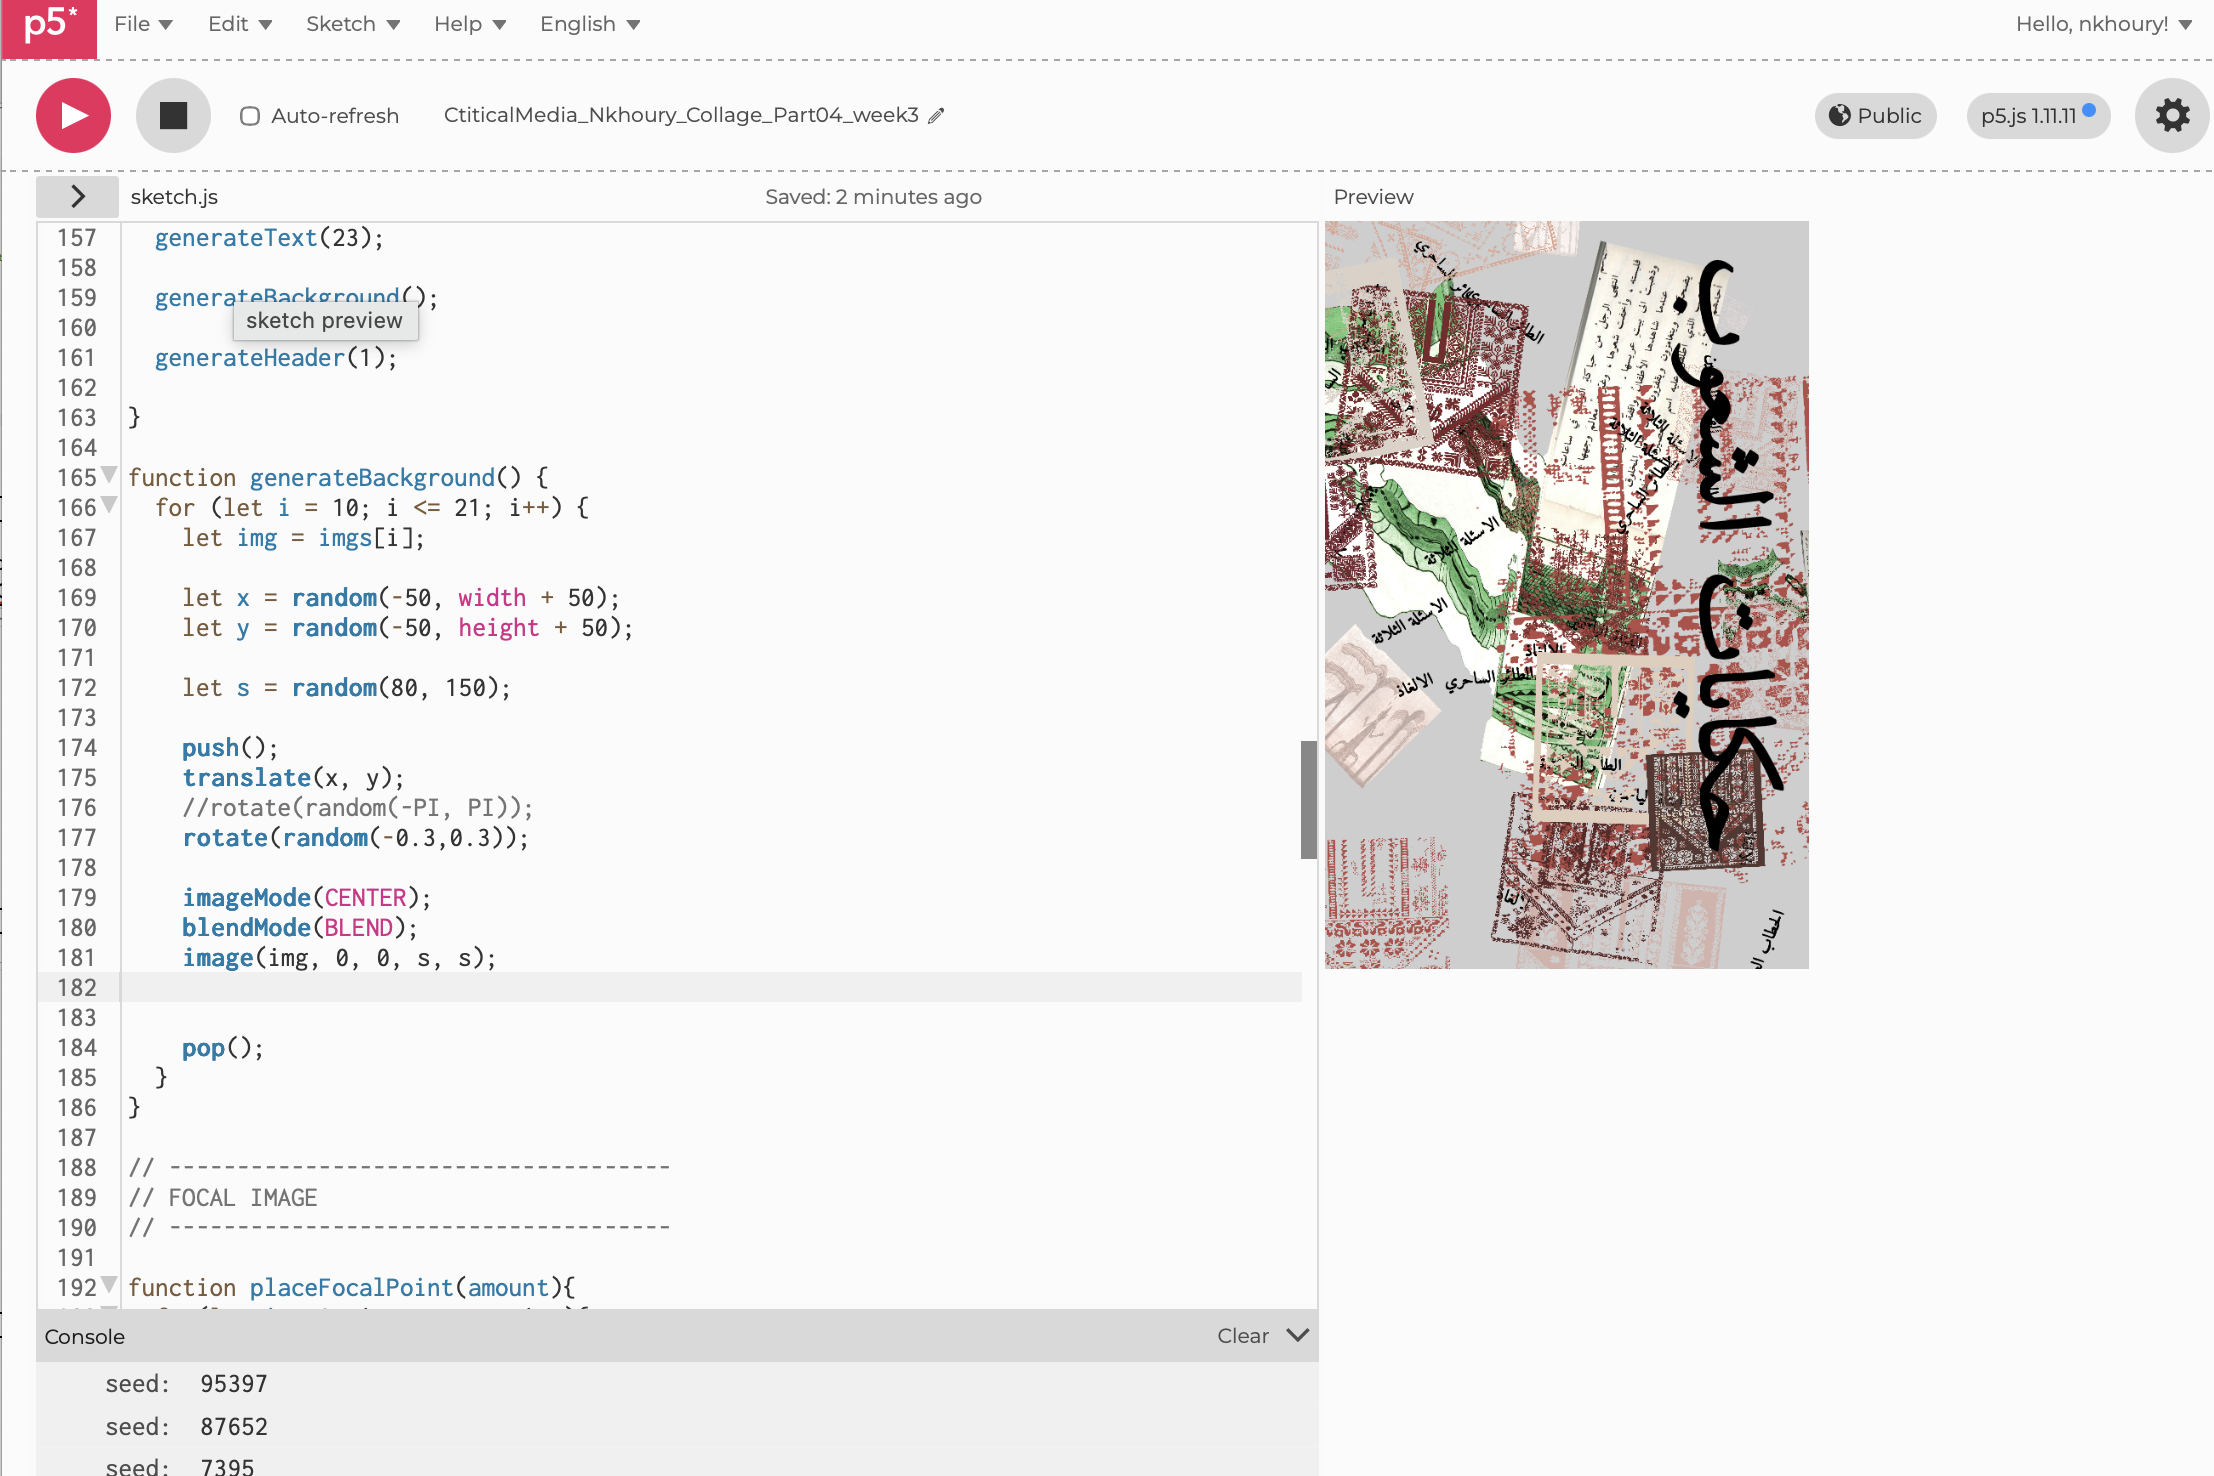Collapse the console with the chevron icon
Image resolution: width=2214 pixels, height=1476 pixels.
tap(1297, 1336)
